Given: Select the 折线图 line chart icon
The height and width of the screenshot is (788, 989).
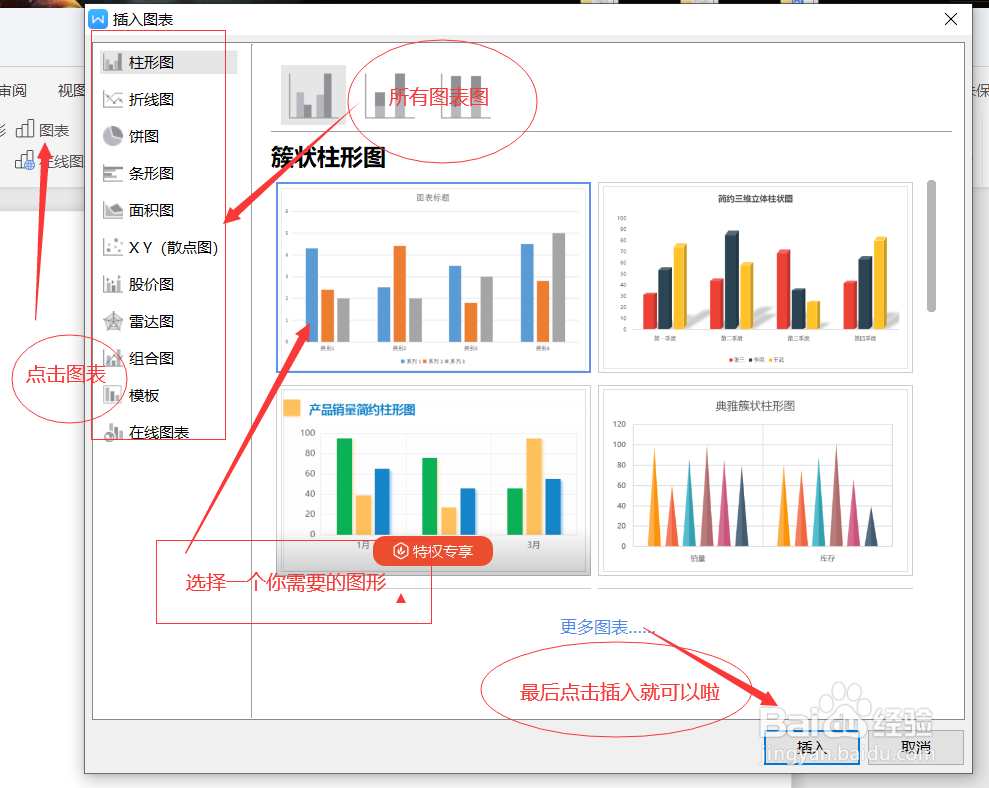Looking at the screenshot, I should point(113,99).
